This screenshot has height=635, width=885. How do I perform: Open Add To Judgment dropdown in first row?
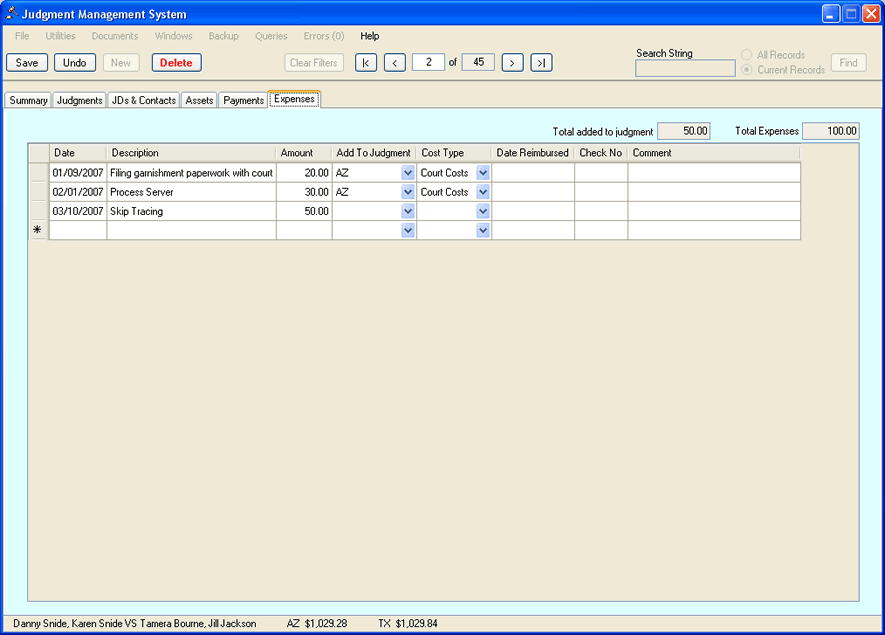tap(407, 173)
